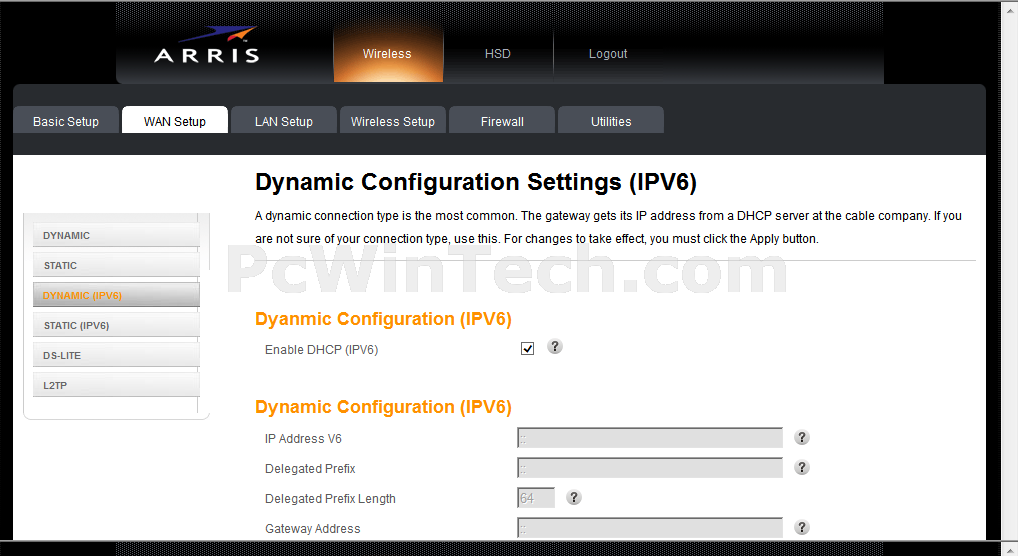
Task: Open STATIC (IPV6) in the sidebar
Action: pyautogui.click(x=116, y=325)
